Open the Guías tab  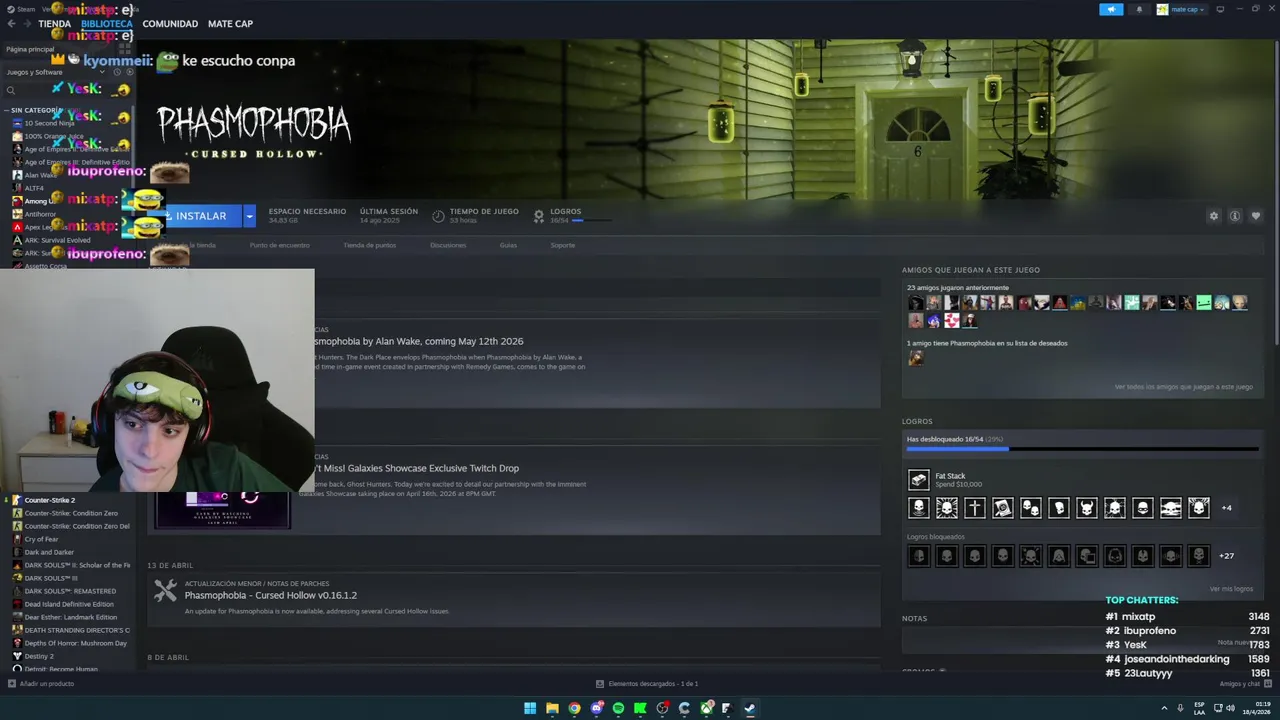508,245
